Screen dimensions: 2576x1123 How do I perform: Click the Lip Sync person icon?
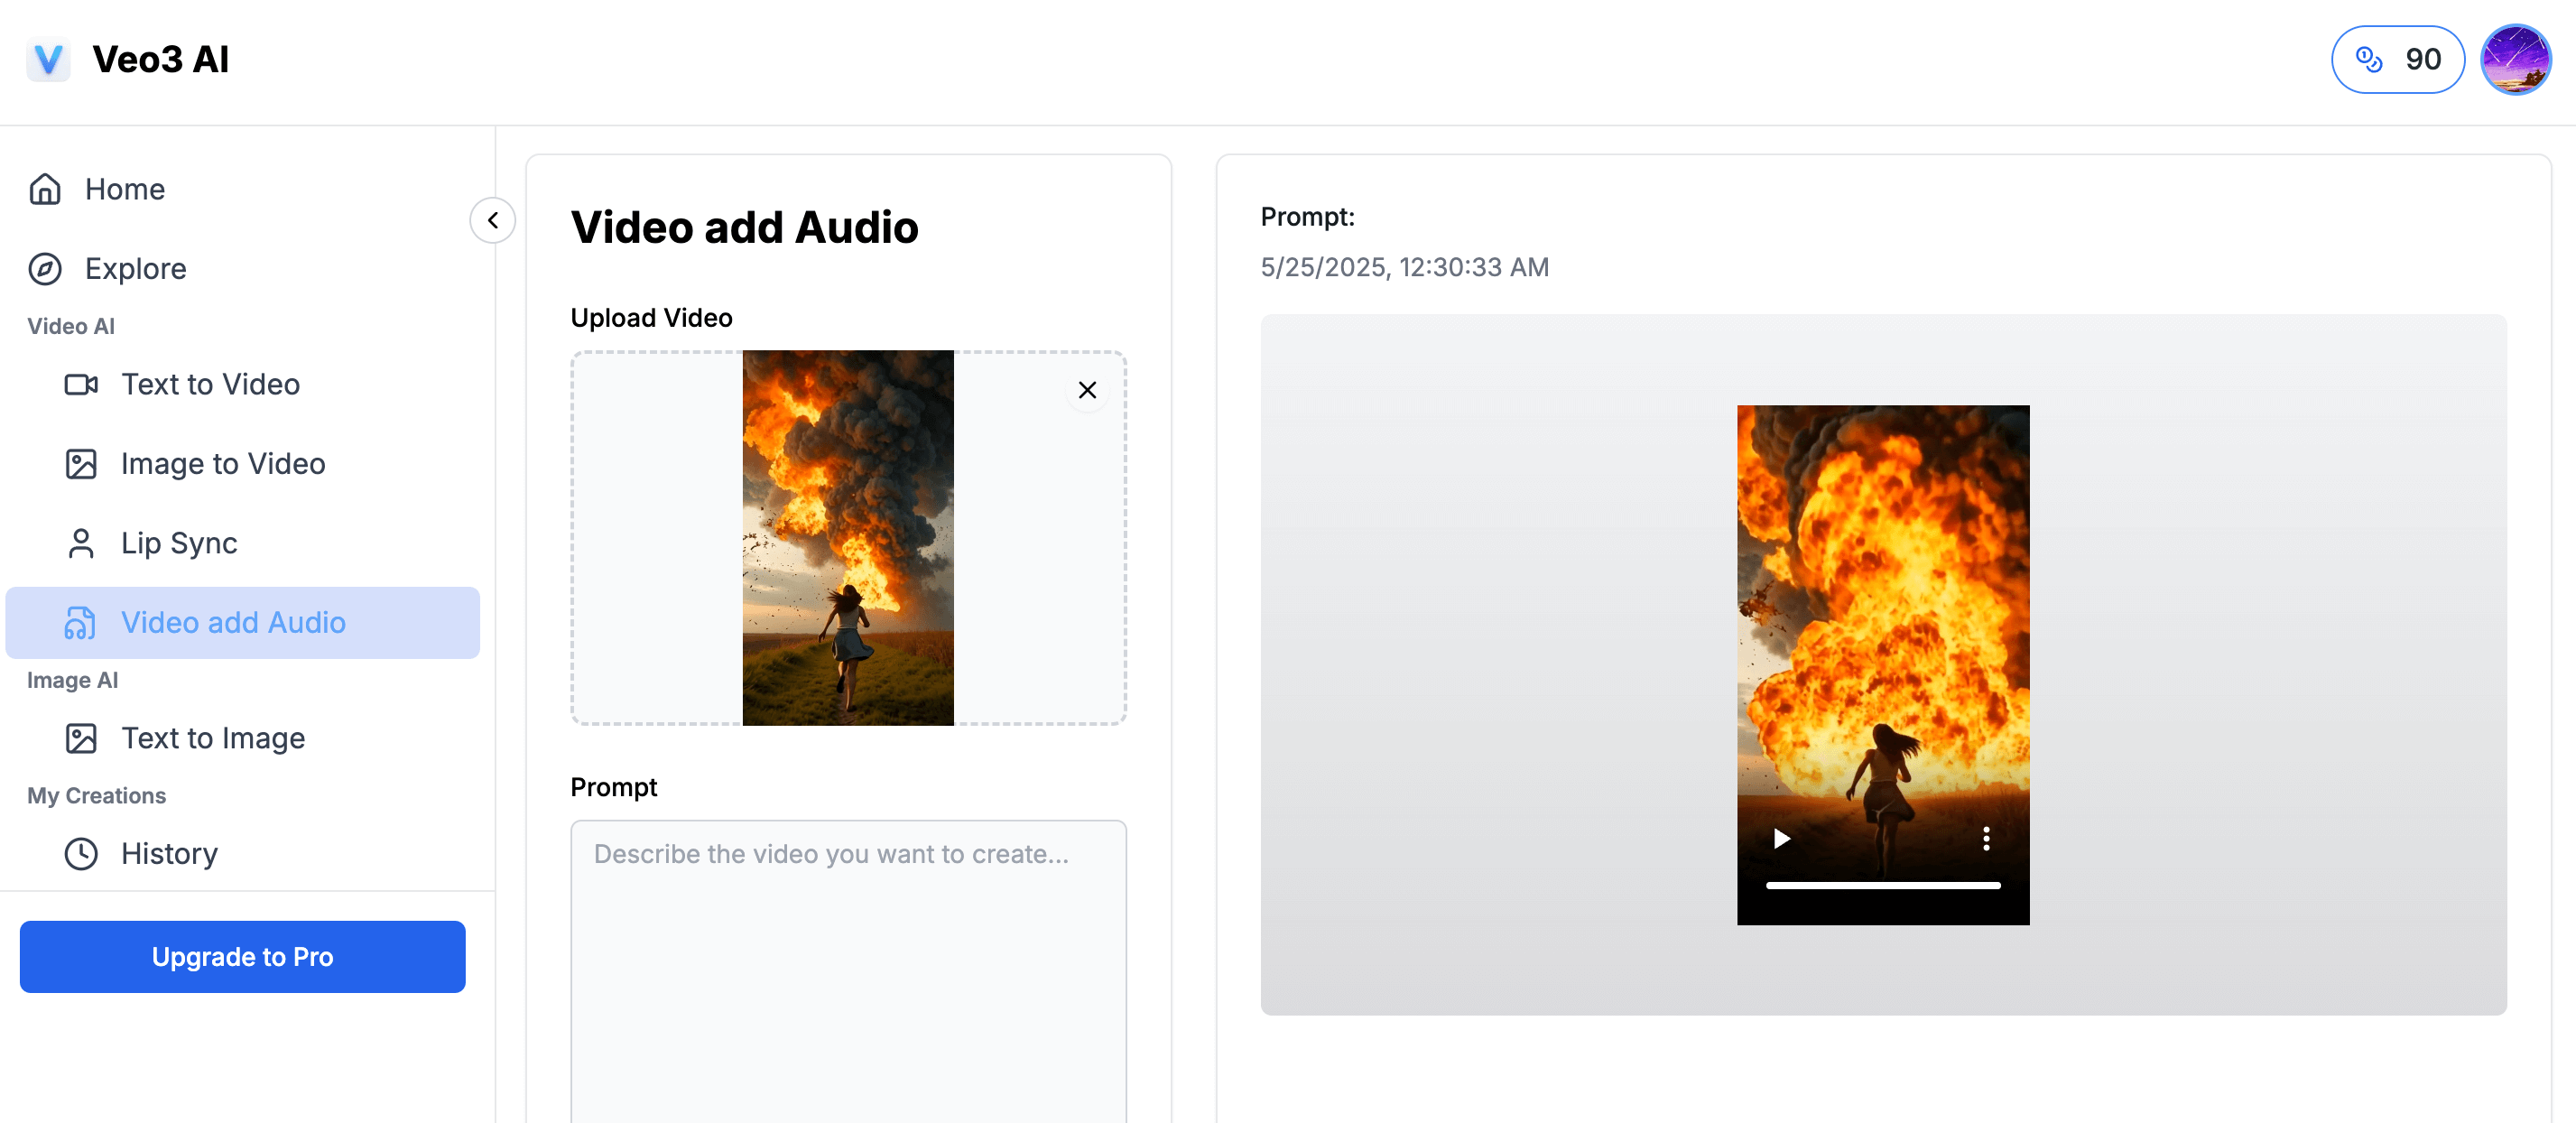81,543
